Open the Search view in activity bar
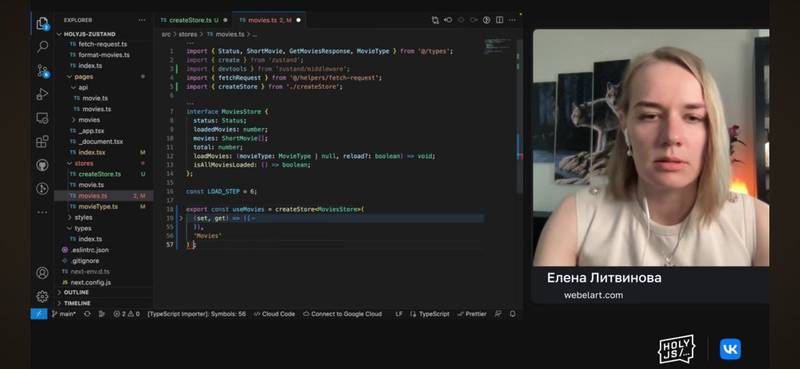Viewport: 800px width, 369px height. coord(42,47)
